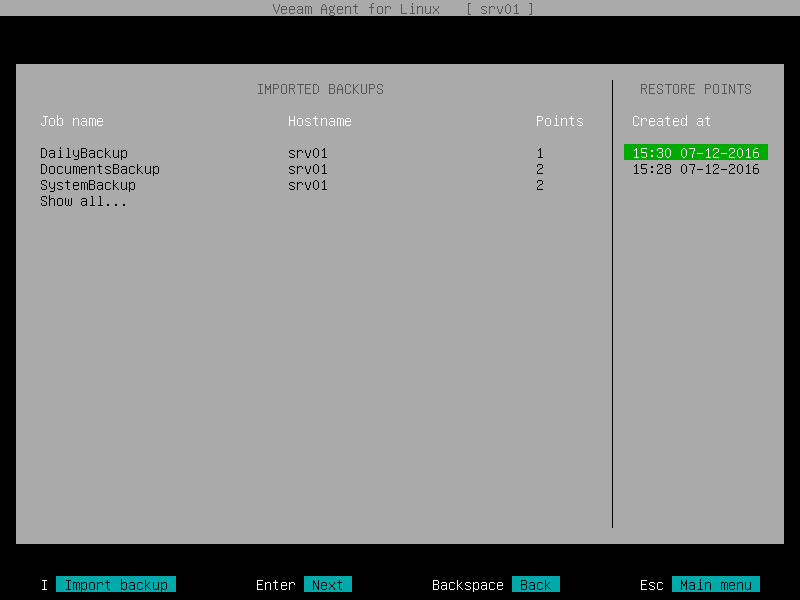Go to Main menu button

coord(716,585)
